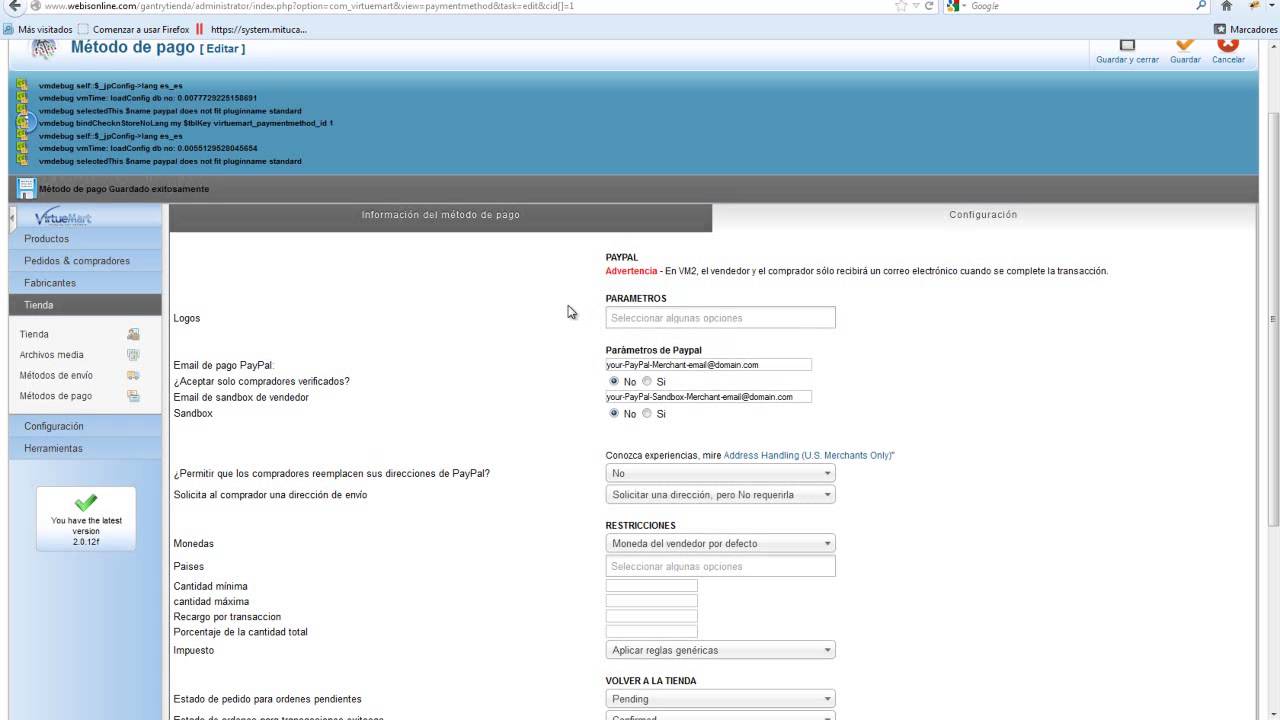This screenshot has height=720, width=1280.
Task: Click the Firefox home icon
Action: [1227, 6]
